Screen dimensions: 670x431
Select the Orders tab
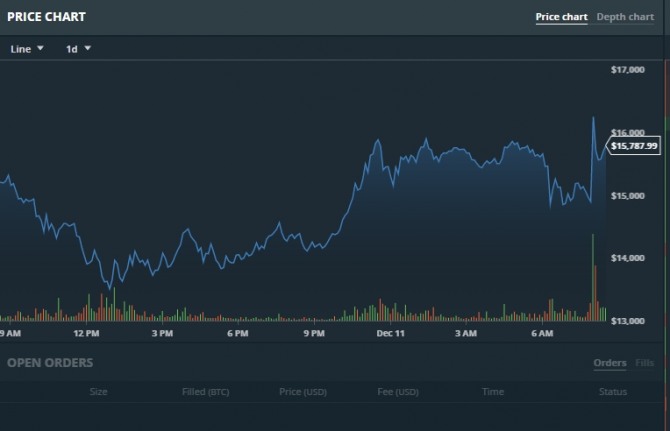[609, 363]
